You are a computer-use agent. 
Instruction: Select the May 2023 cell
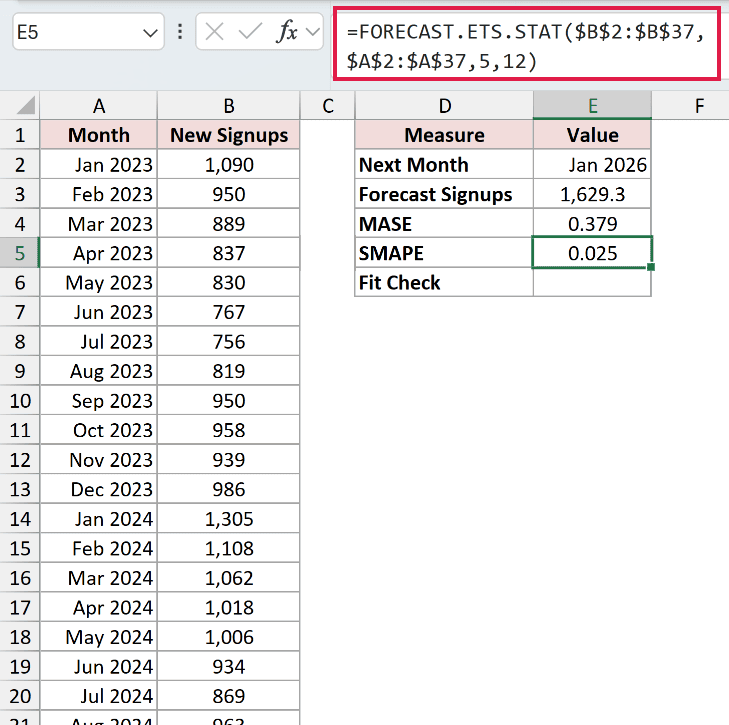click(99, 283)
